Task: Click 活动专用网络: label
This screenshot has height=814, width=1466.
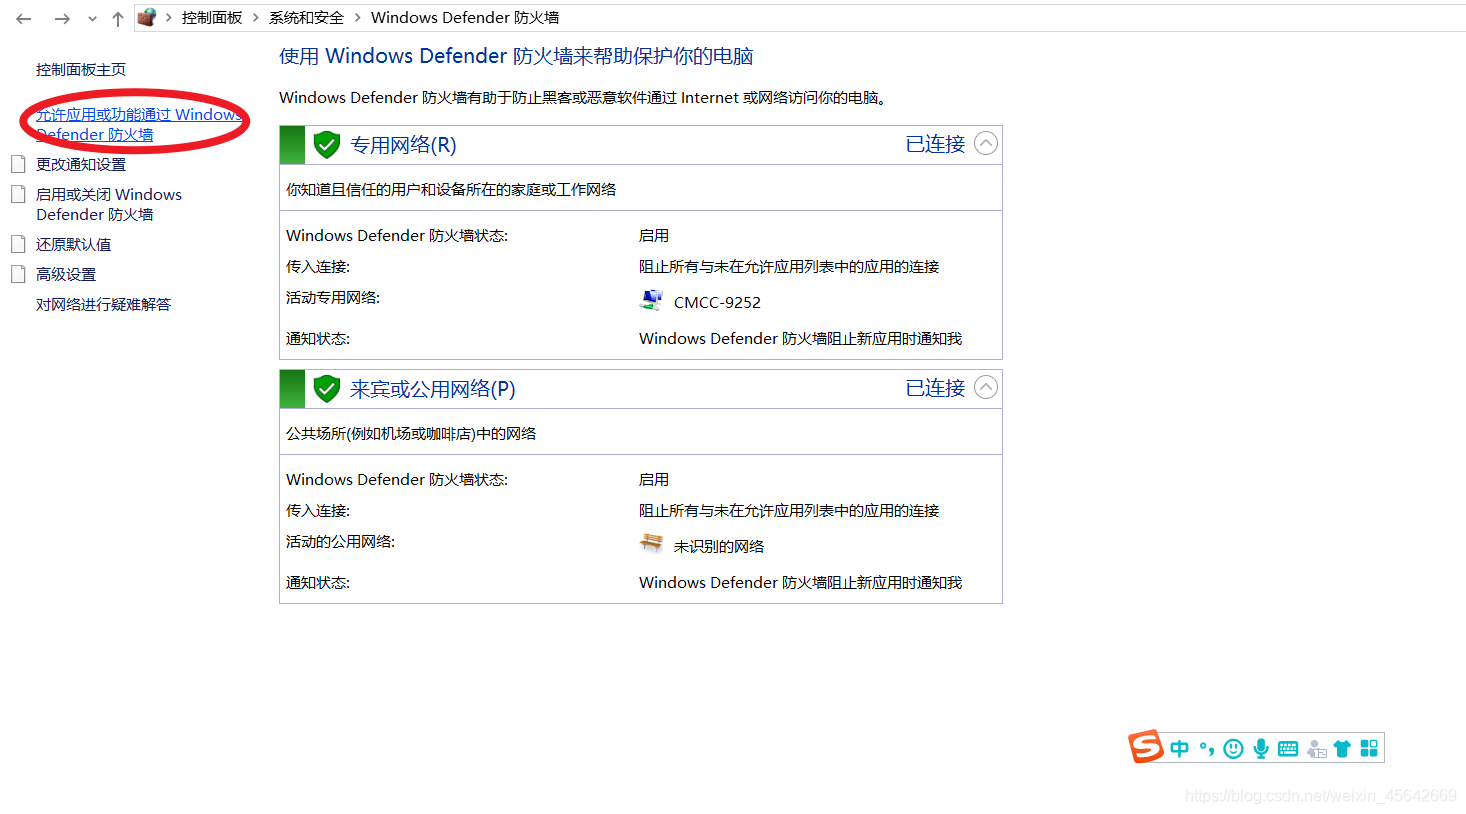Action: (333, 297)
